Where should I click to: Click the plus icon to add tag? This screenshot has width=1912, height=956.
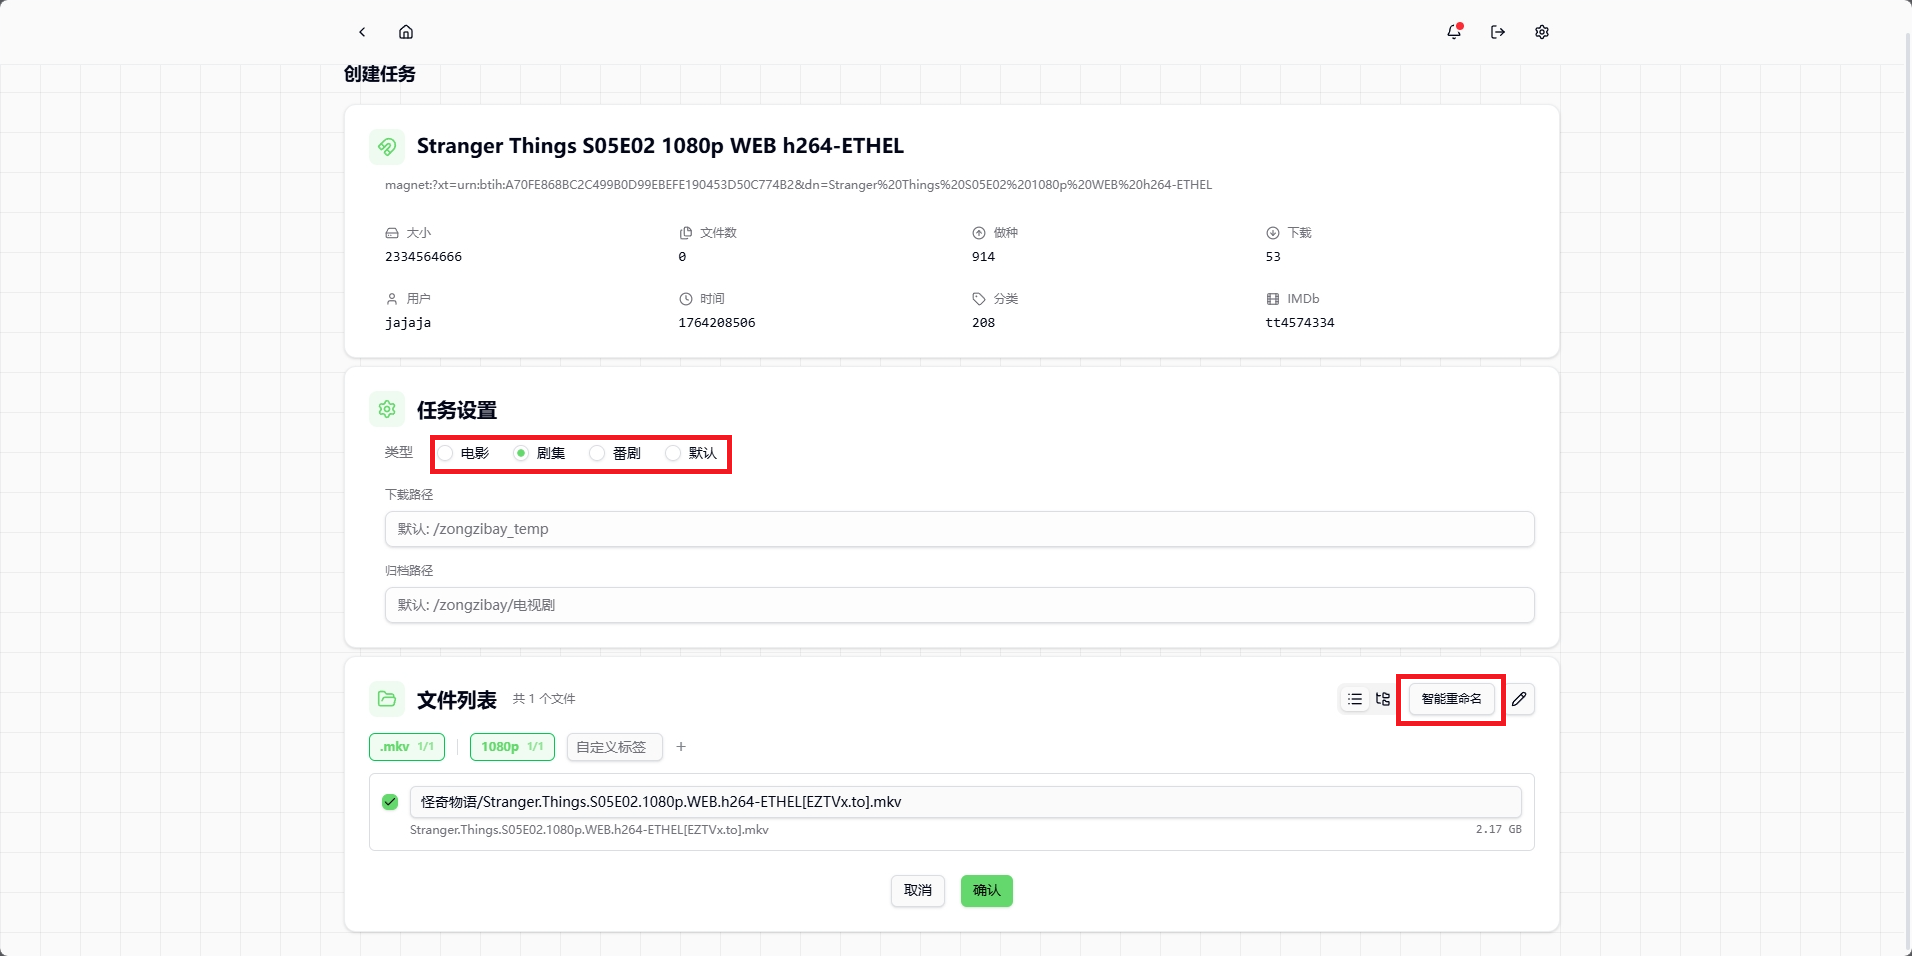(681, 747)
